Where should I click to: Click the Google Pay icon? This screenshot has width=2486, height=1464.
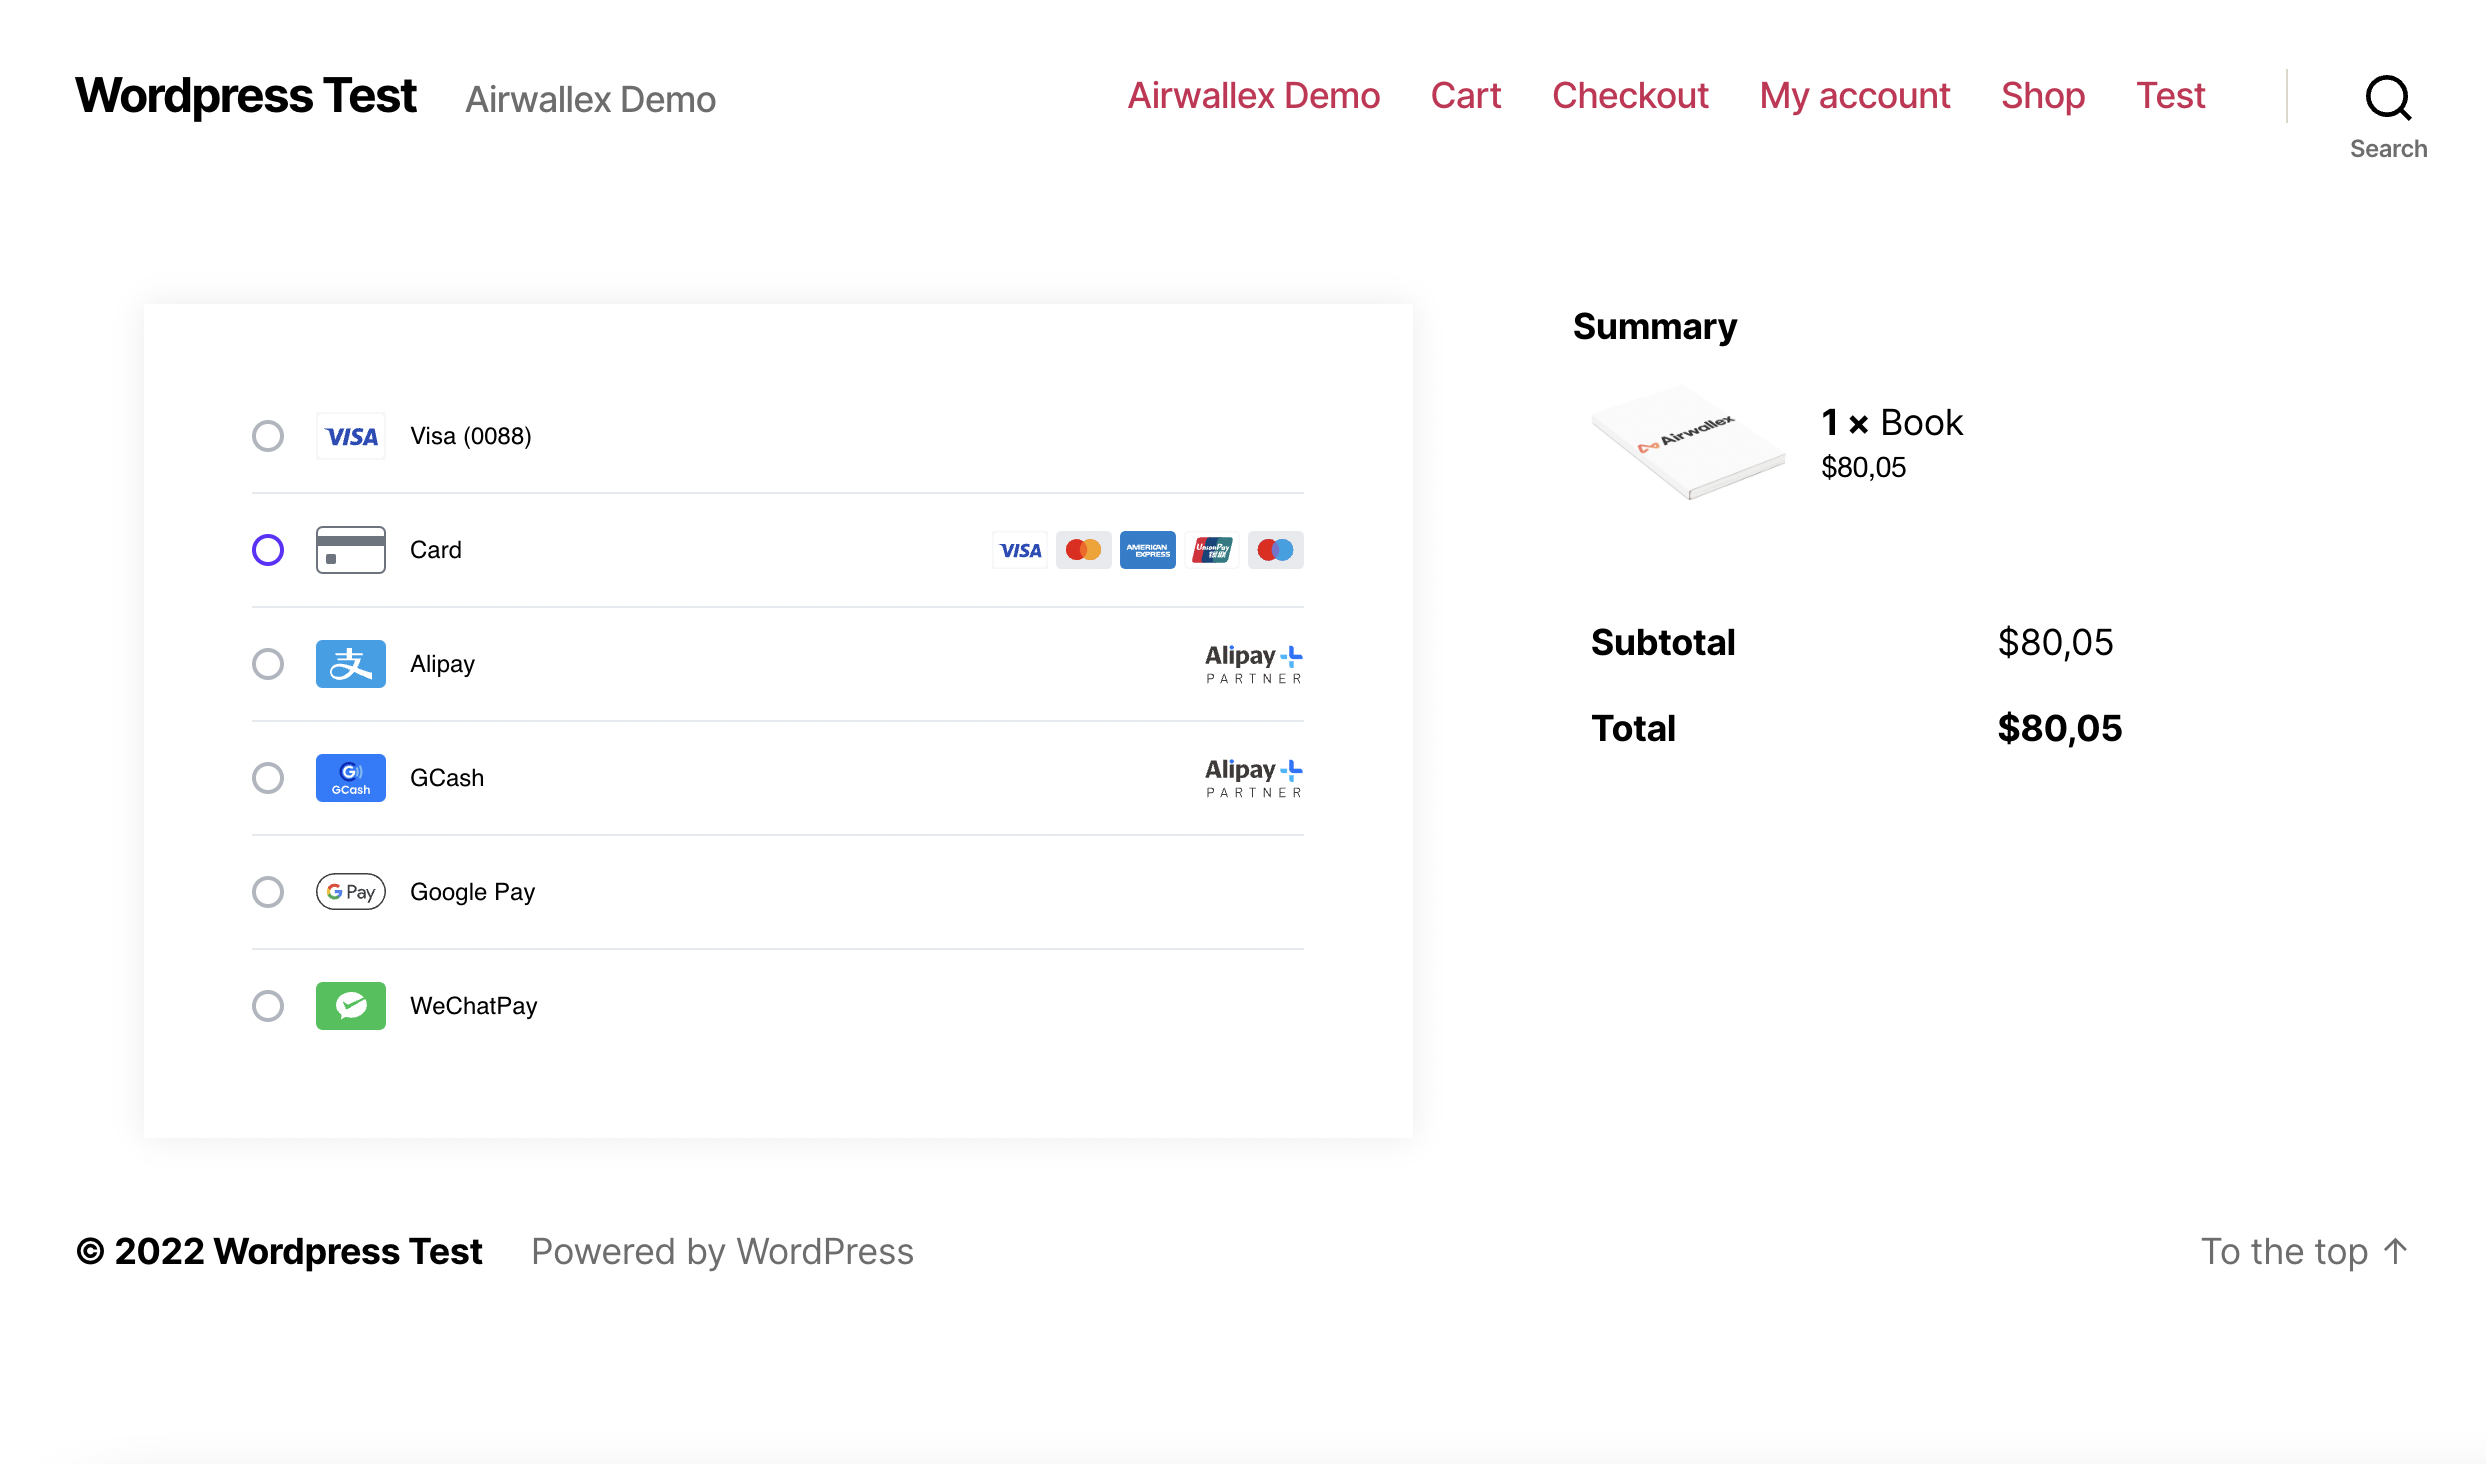tap(350, 891)
